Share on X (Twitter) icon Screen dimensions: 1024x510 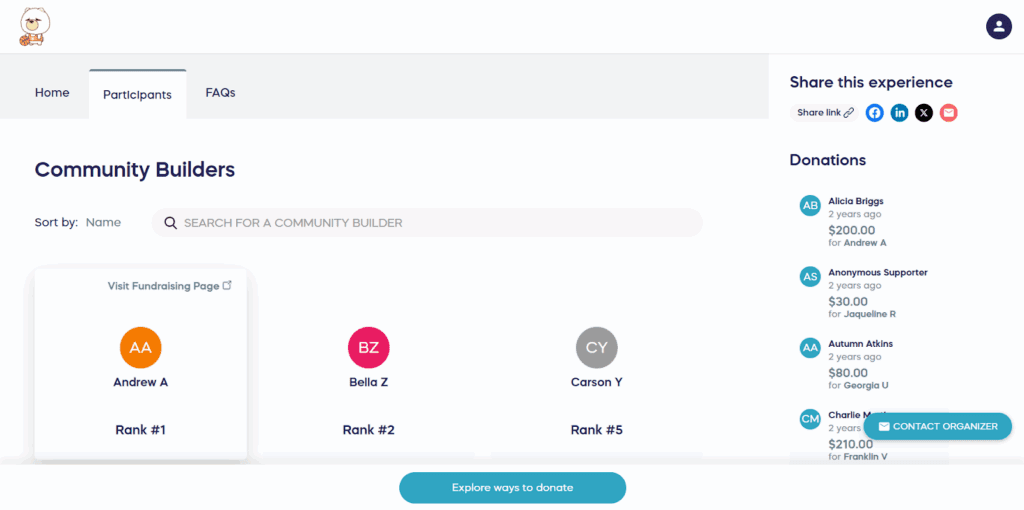[924, 113]
